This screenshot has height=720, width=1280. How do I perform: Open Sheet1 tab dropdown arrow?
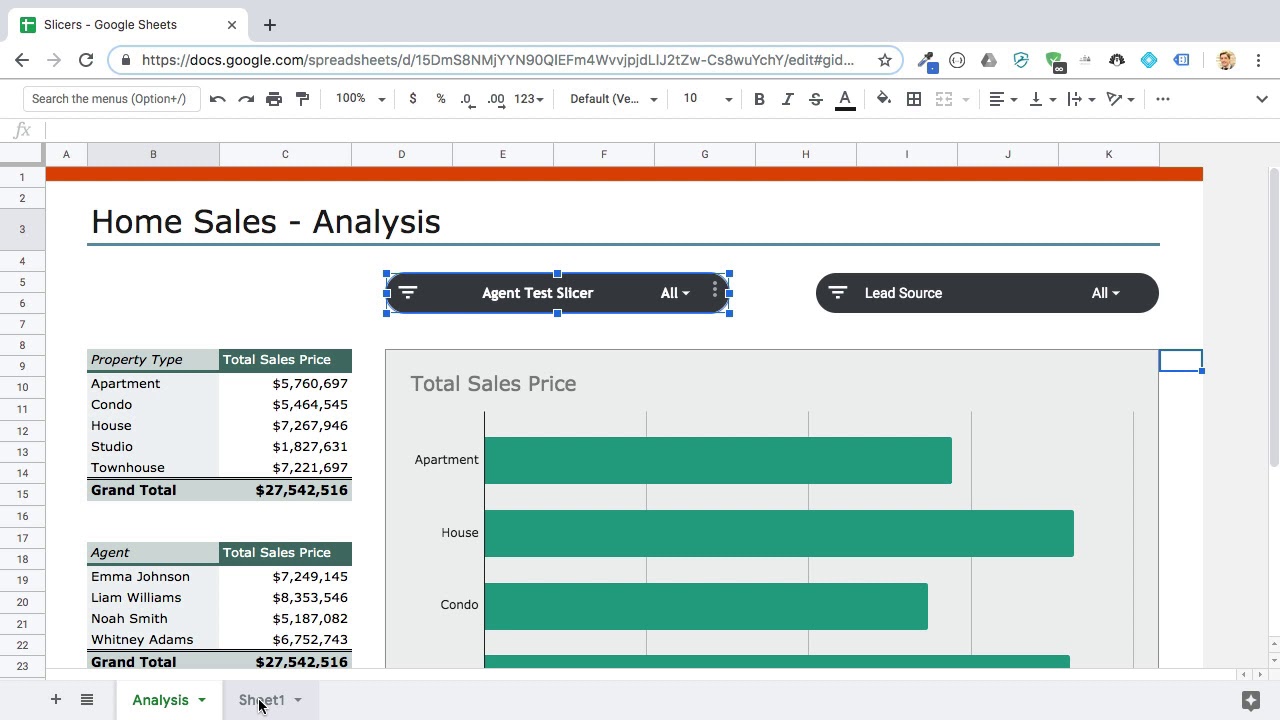(297, 700)
